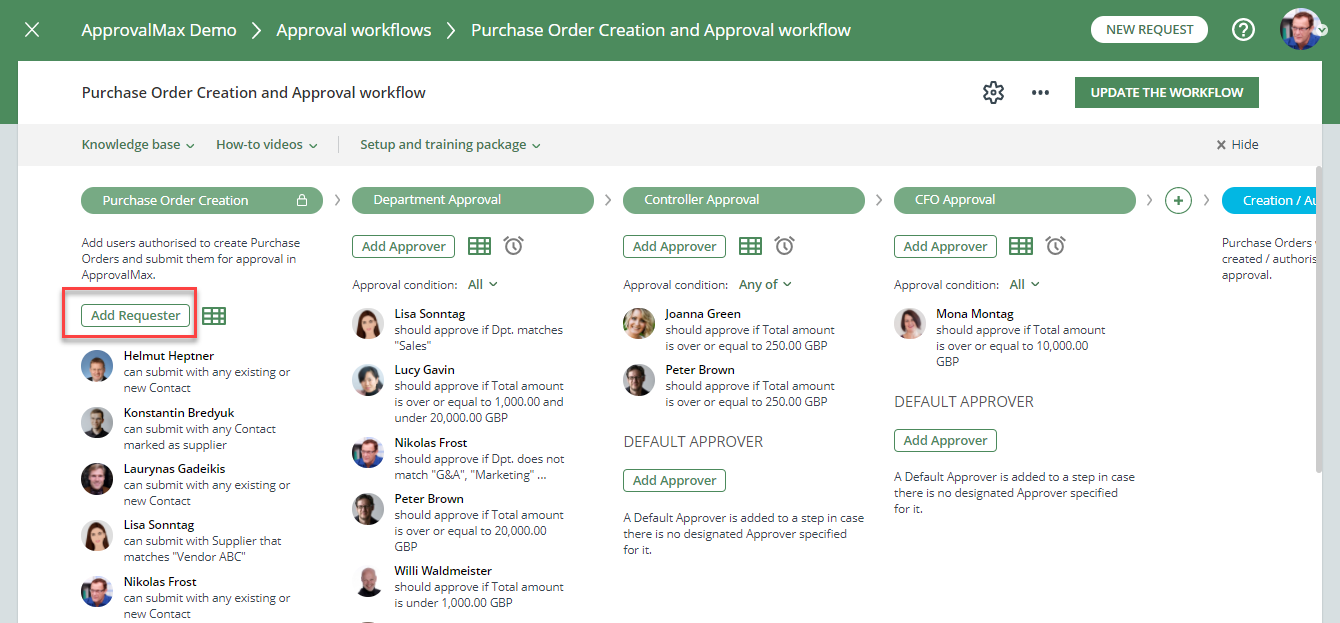Image resolution: width=1340 pixels, height=623 pixels.
Task: Add default approver in CFO Approval
Action: tap(945, 441)
